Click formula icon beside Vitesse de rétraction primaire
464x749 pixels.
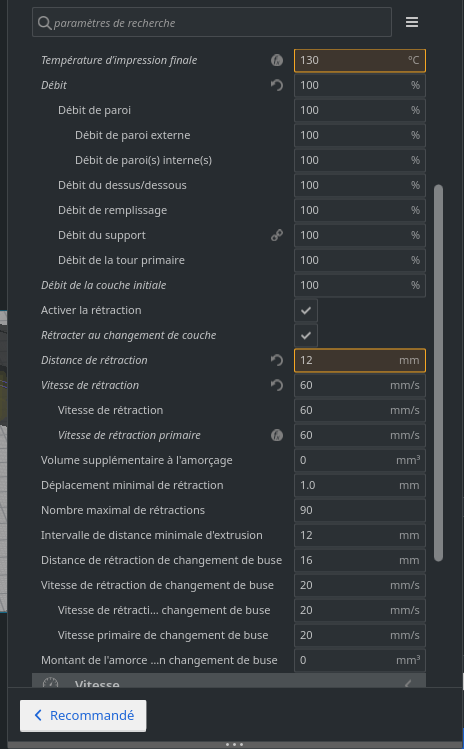(x=277, y=435)
